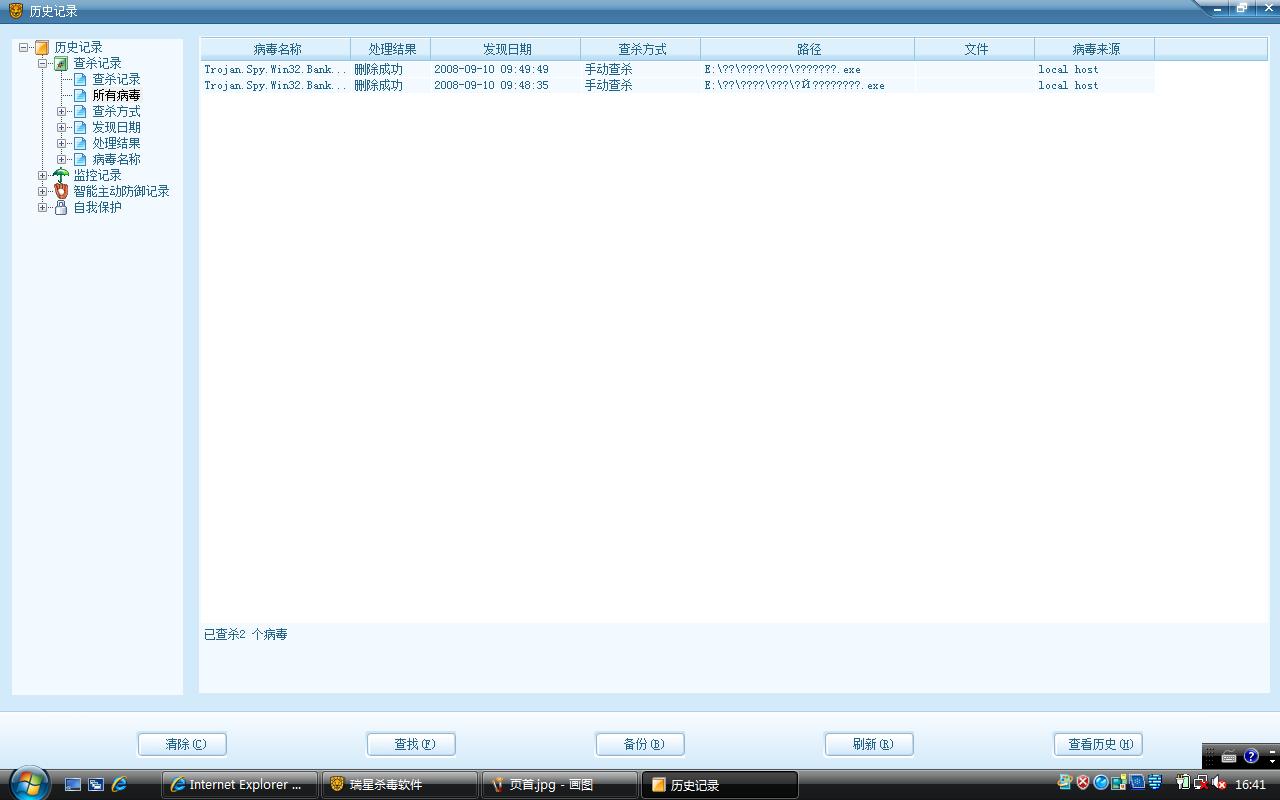Click the 刷新(R) button
This screenshot has height=800, width=1280.
[869, 744]
